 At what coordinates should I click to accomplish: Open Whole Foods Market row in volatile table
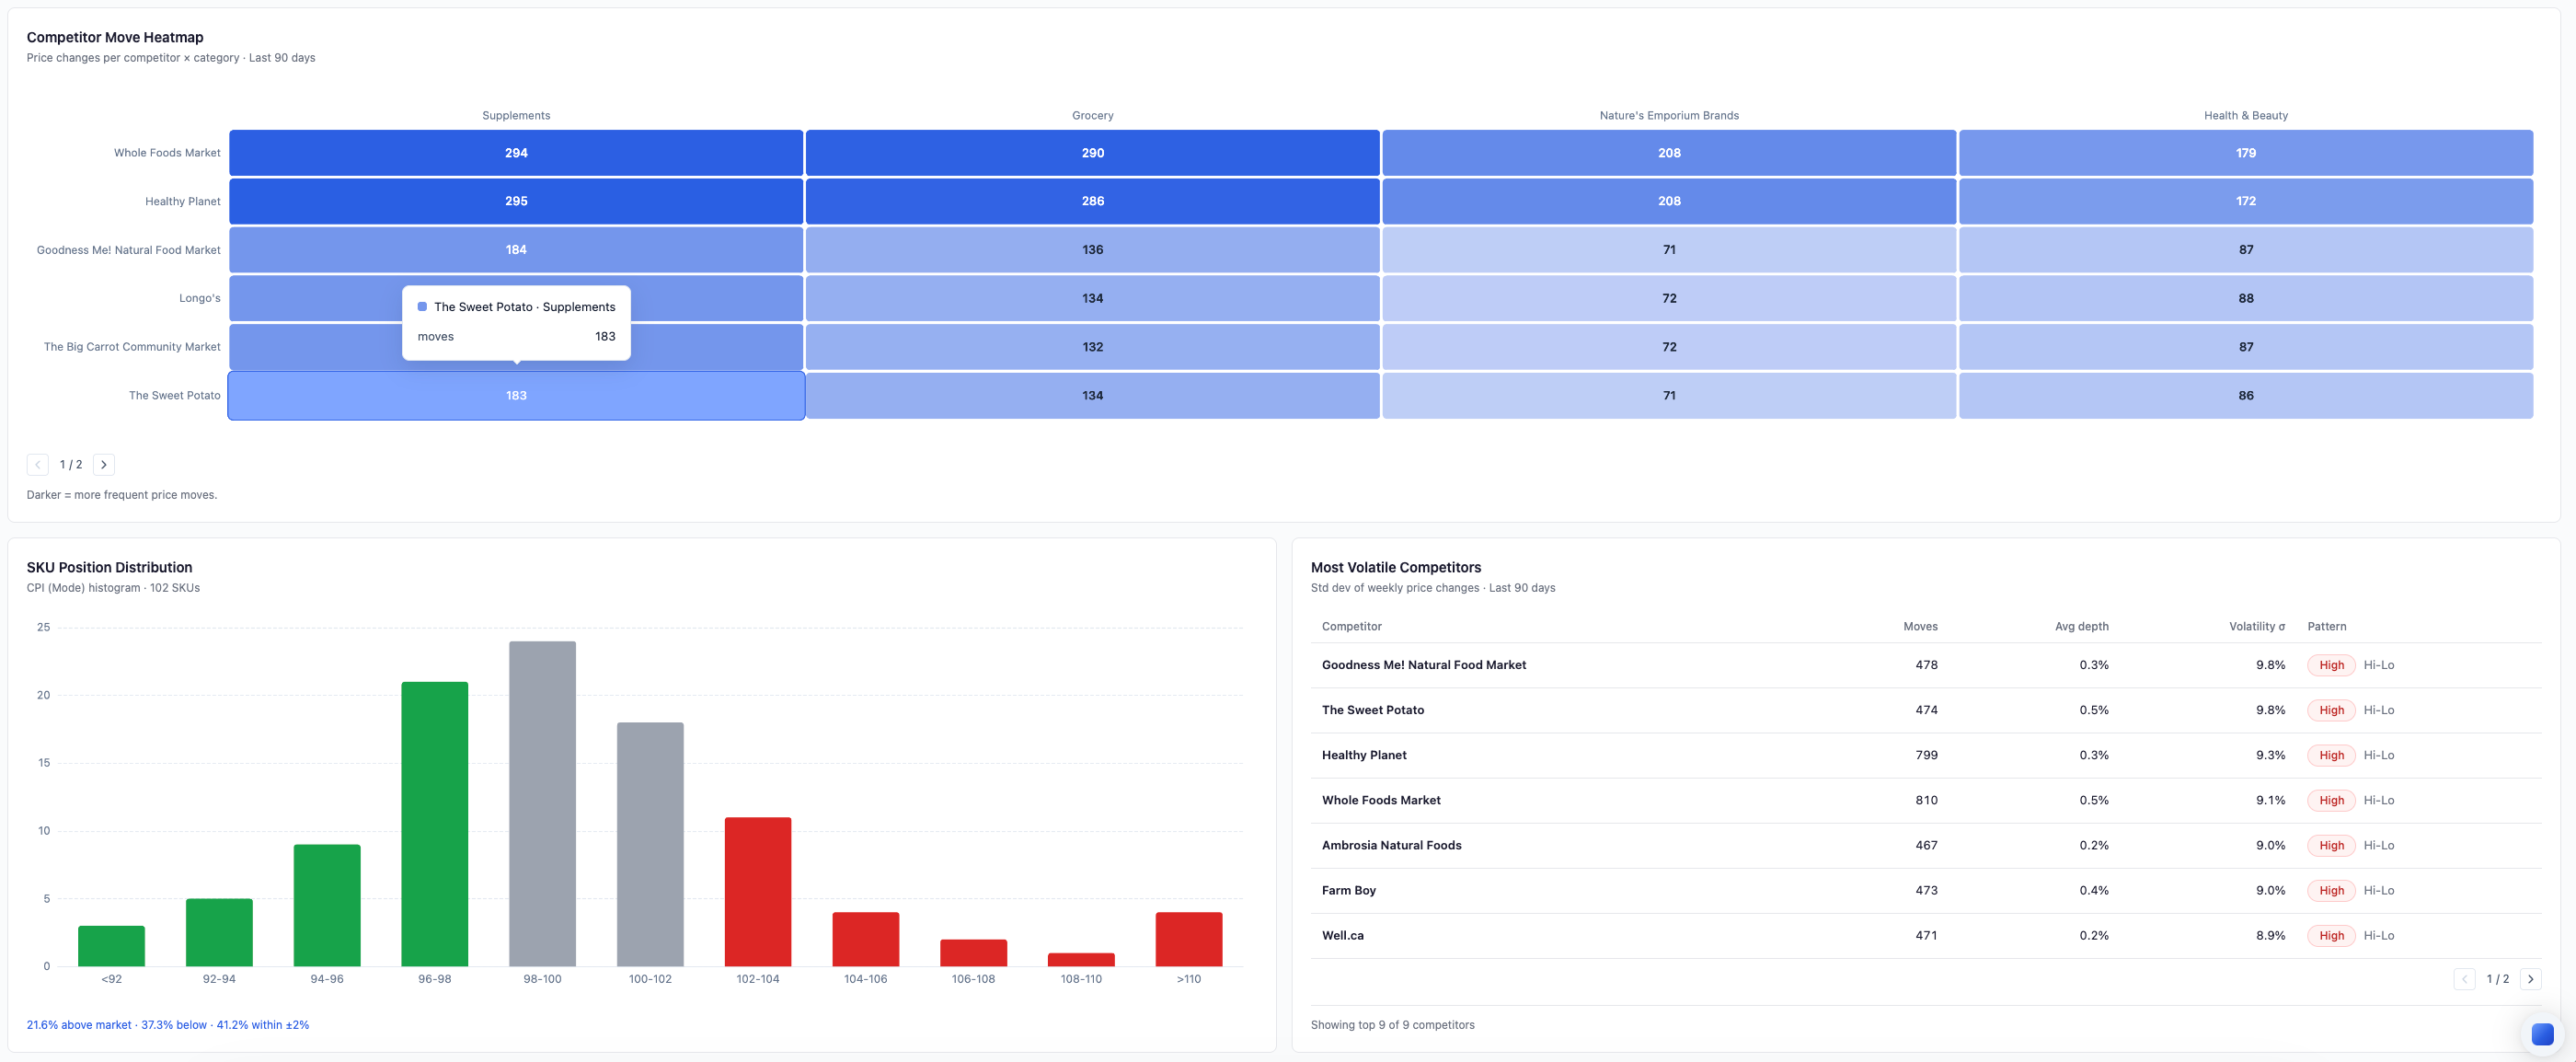coord(1926,800)
